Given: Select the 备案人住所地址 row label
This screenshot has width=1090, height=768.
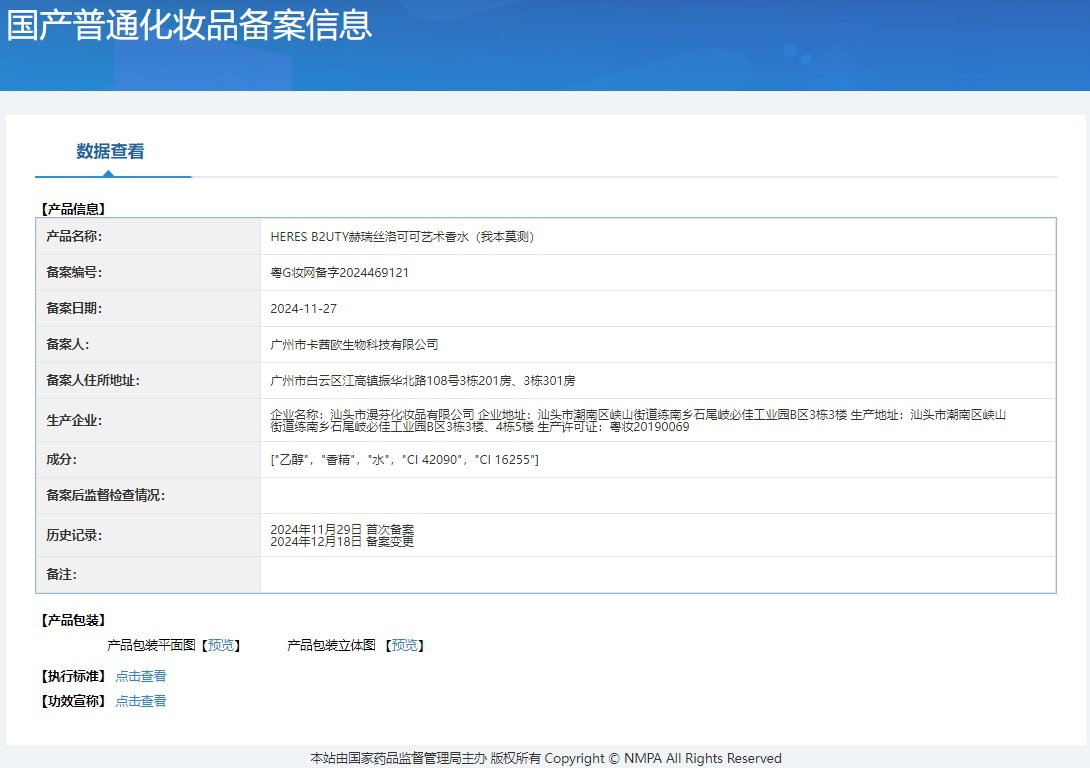Looking at the screenshot, I should click(92, 380).
